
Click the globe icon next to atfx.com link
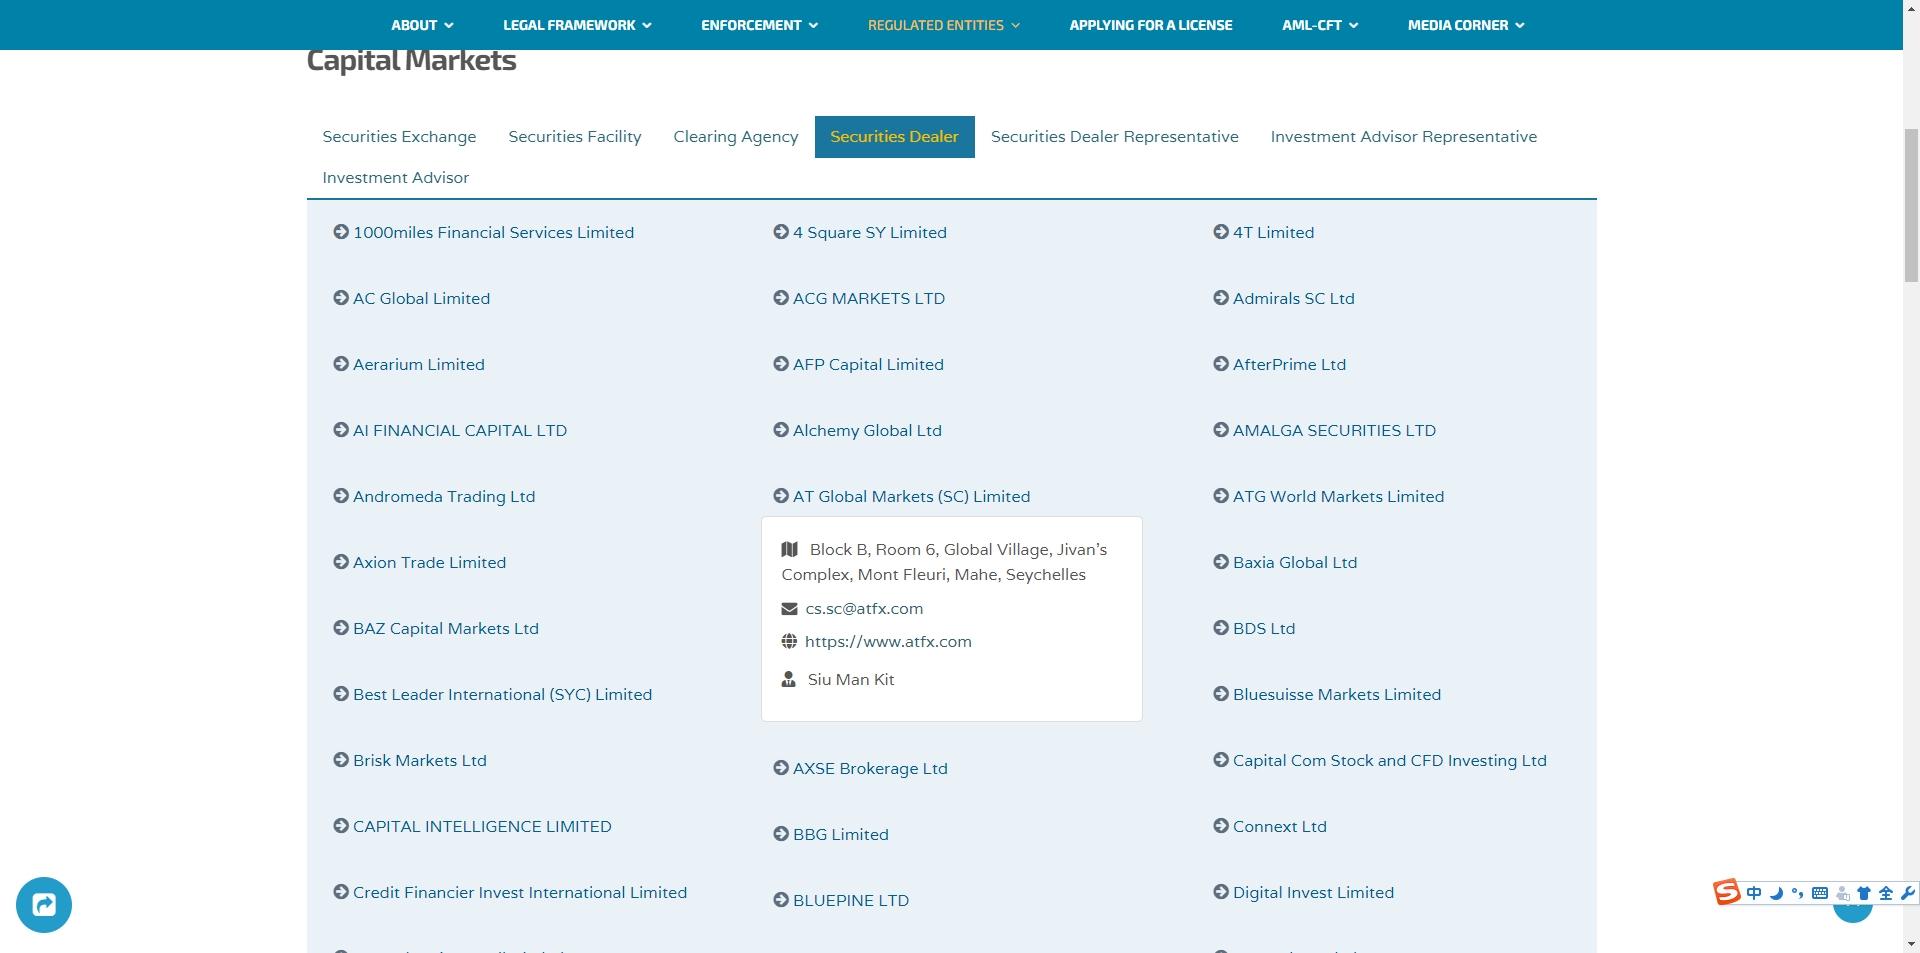(x=789, y=641)
